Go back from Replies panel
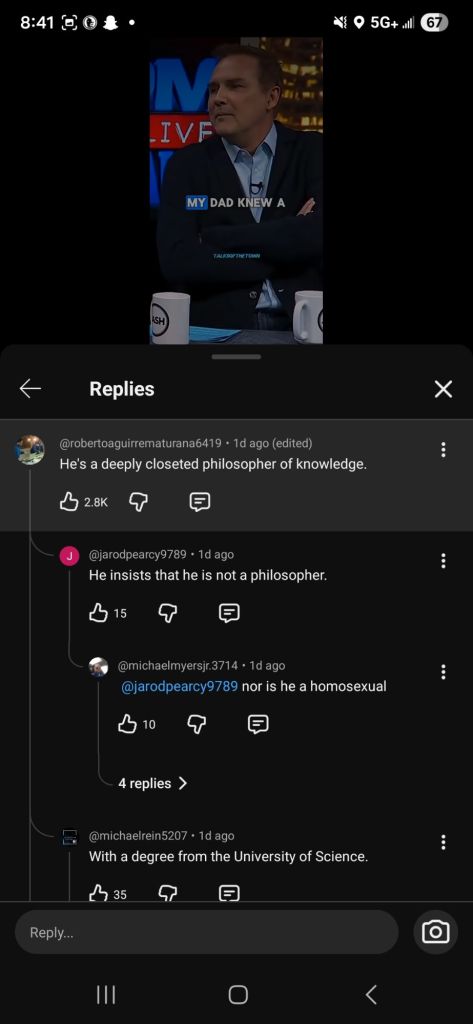473x1024 pixels. 30,389
